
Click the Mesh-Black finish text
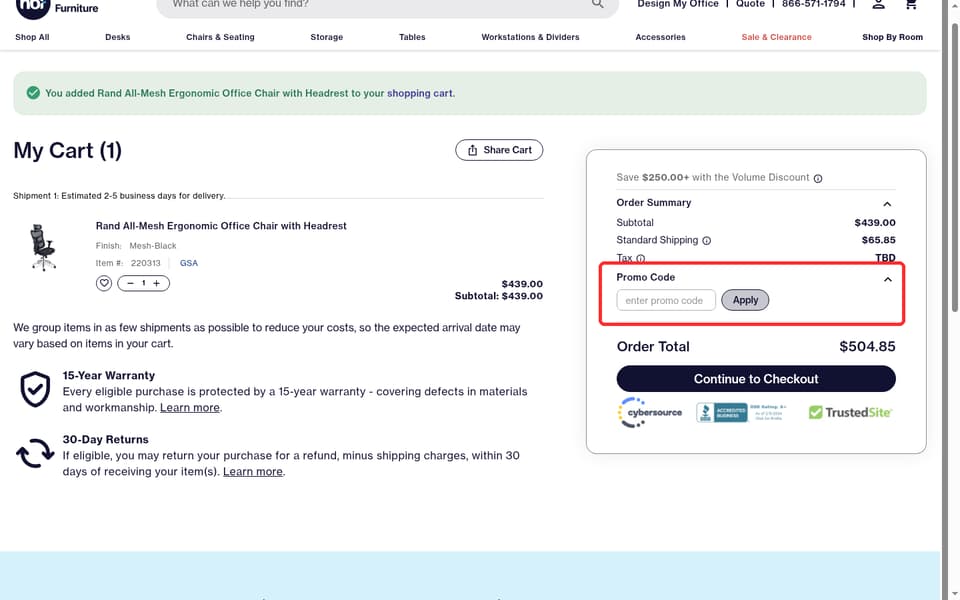pos(152,246)
